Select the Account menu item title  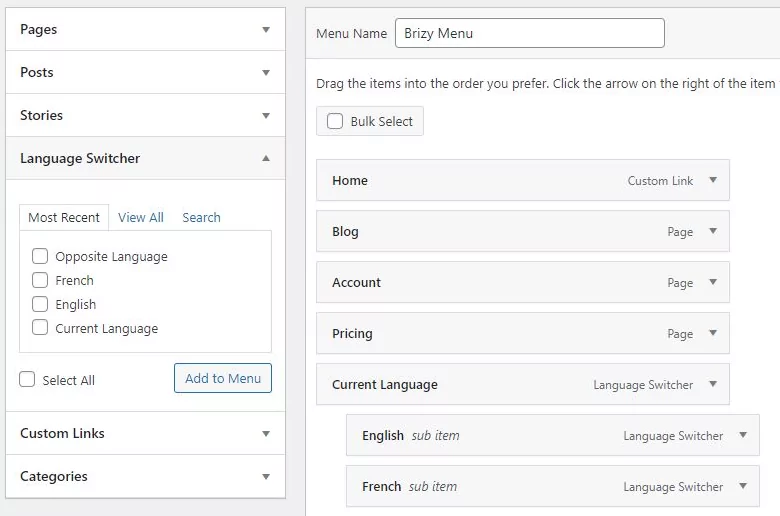pyautogui.click(x=356, y=283)
